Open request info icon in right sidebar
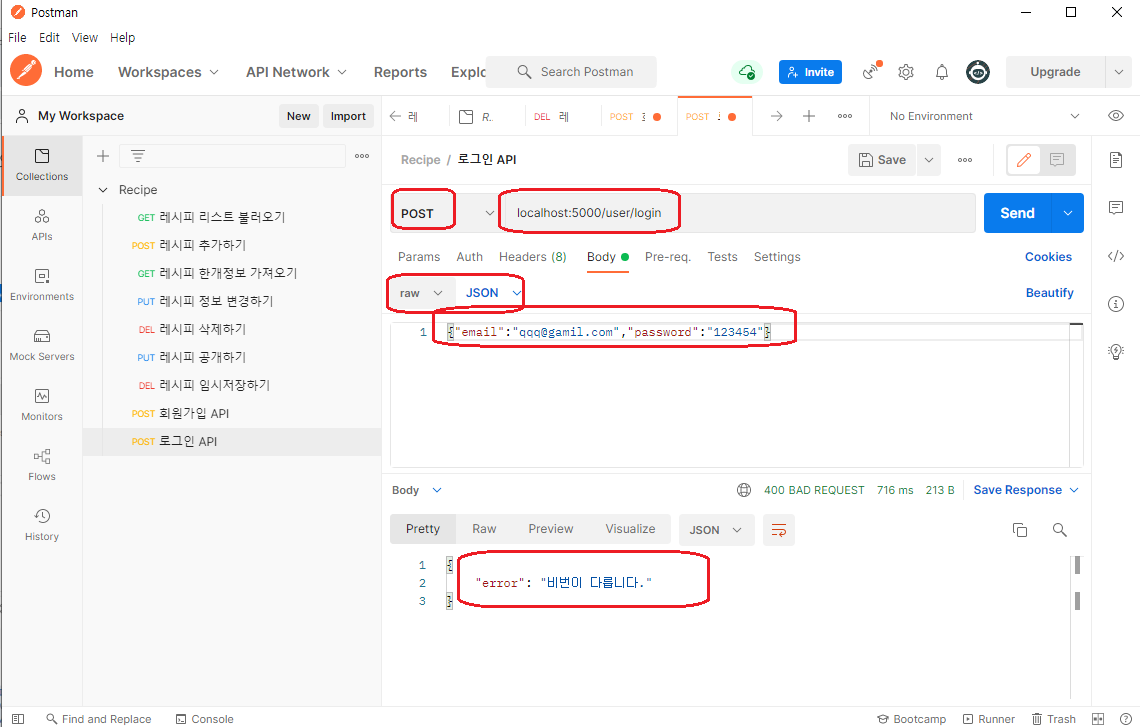The width and height of the screenshot is (1140, 727). [1116, 304]
